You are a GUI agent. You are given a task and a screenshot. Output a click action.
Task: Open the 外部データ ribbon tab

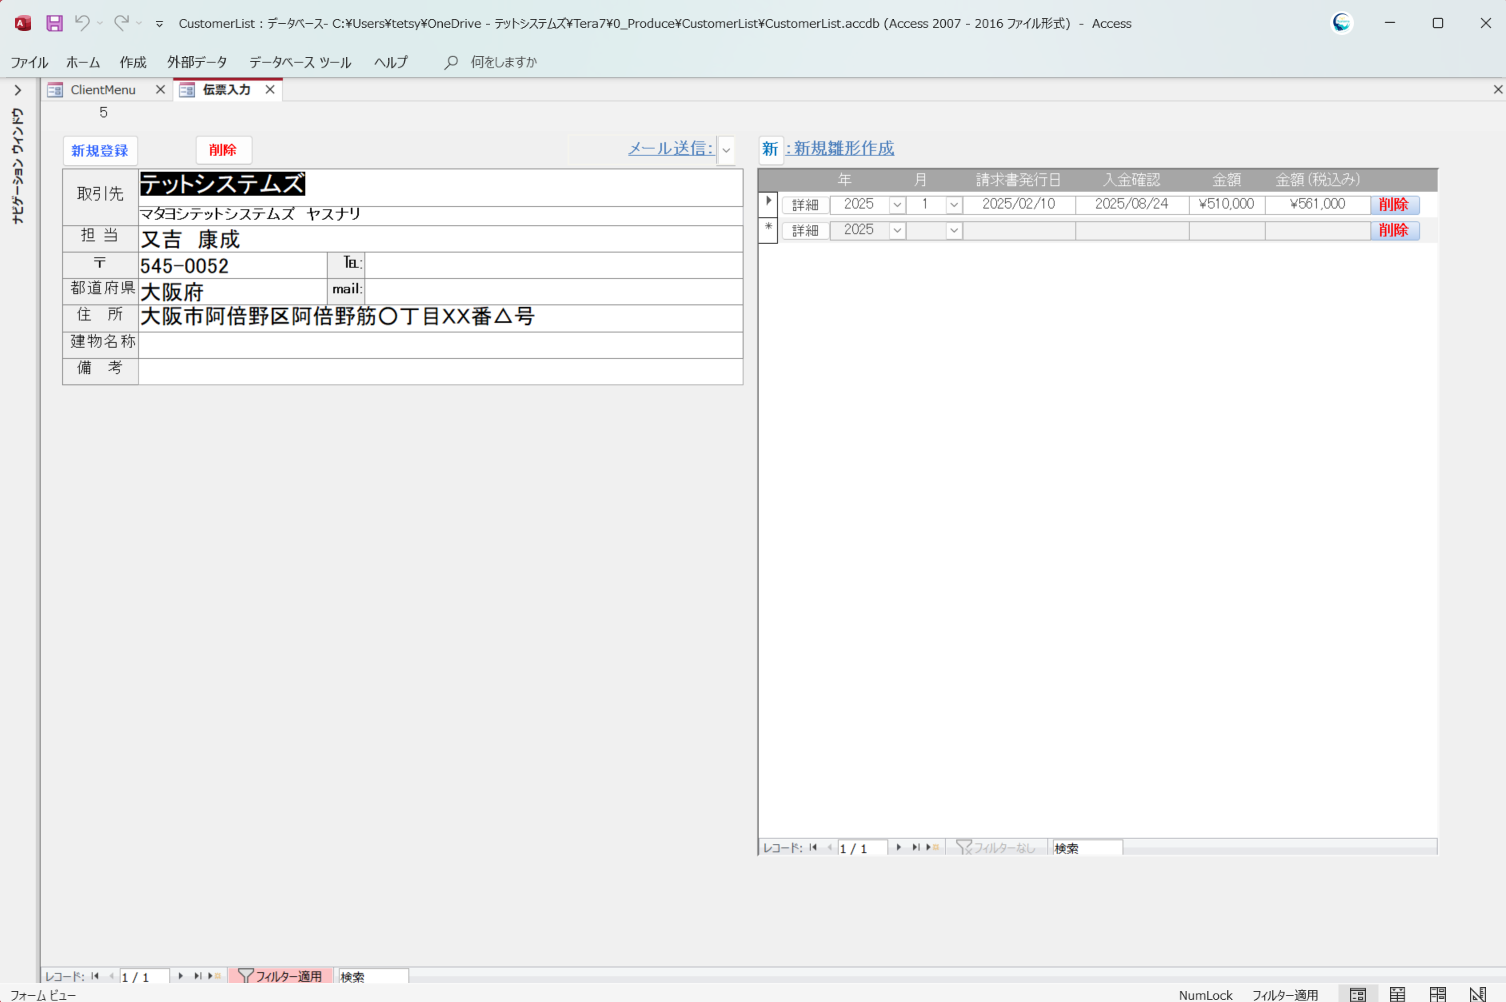coord(197,62)
